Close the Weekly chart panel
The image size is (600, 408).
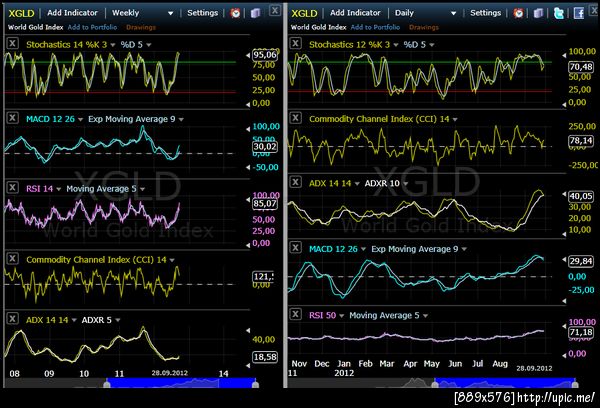click(275, 10)
